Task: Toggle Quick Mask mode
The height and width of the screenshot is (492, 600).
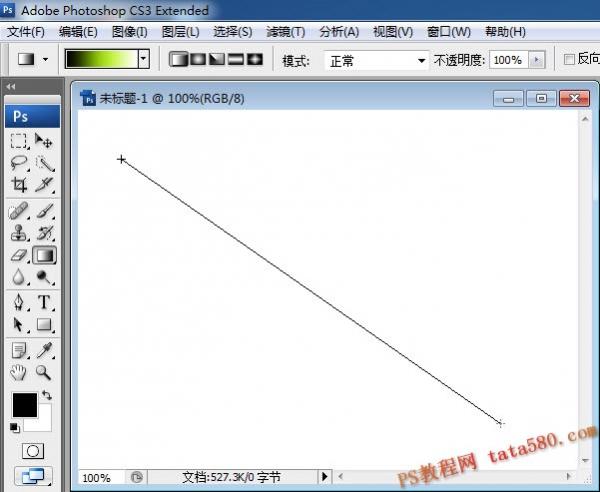Action: (x=33, y=451)
